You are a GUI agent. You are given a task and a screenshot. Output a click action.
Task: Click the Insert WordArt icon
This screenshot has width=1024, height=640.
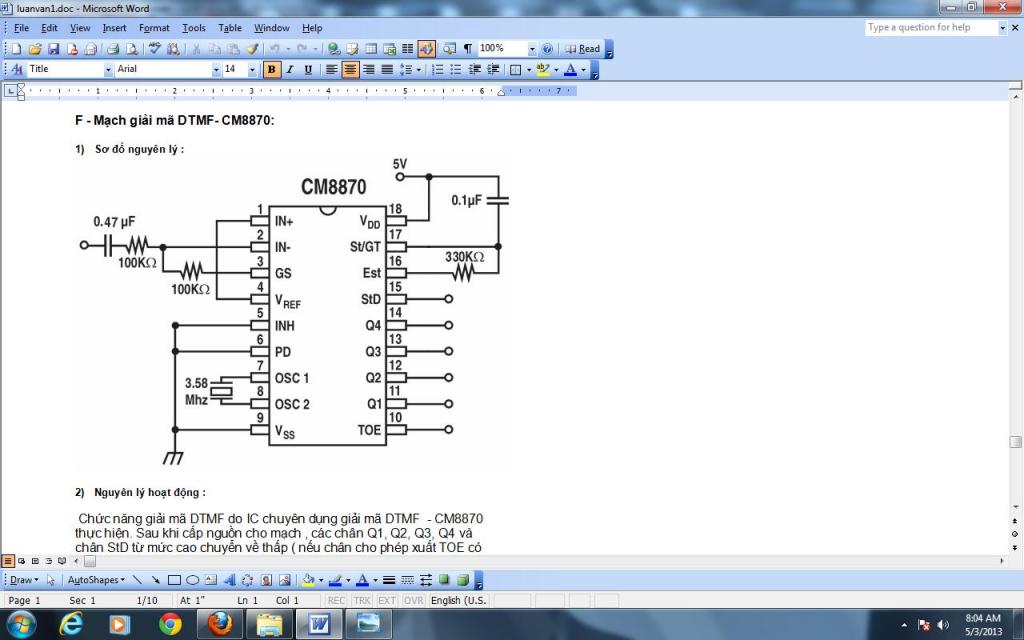click(229, 580)
